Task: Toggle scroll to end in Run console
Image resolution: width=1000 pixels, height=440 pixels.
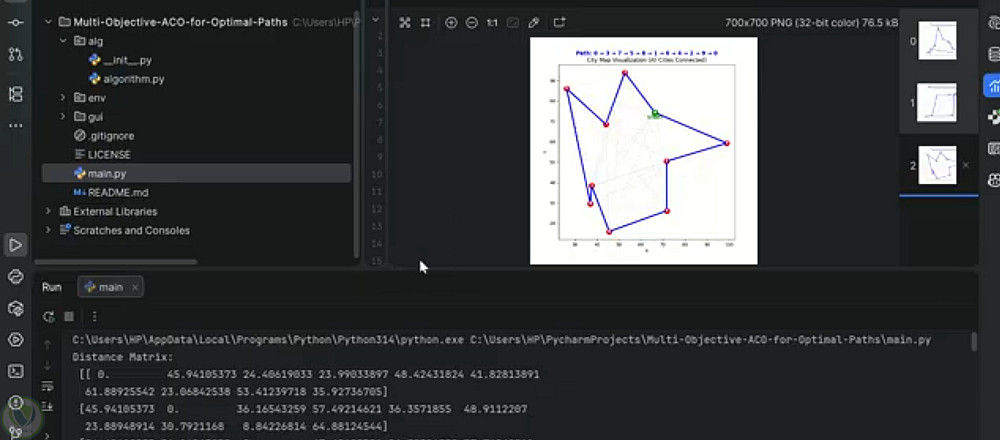Action: pos(47,406)
